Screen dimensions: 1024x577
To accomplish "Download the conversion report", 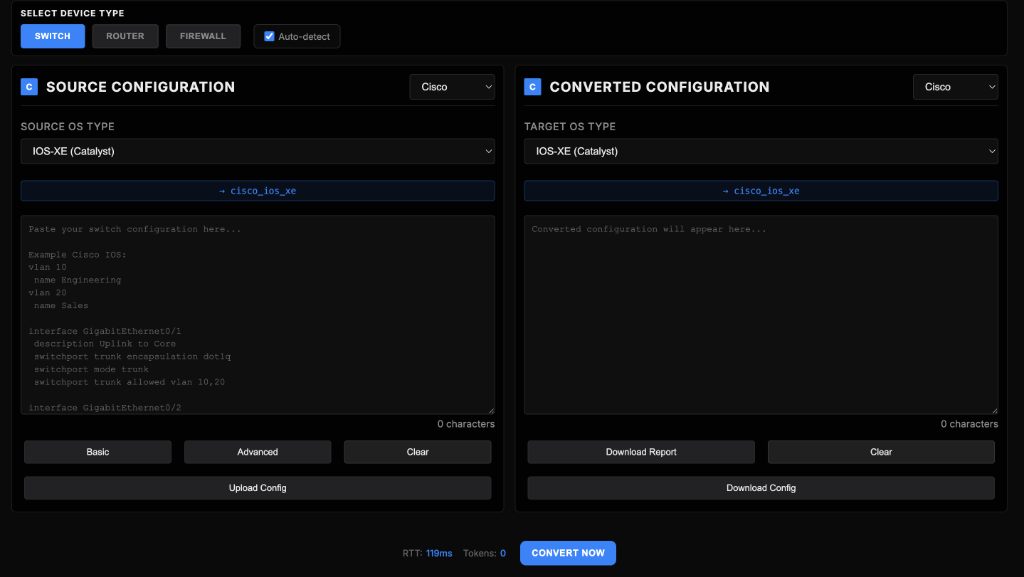I will tap(640, 451).
